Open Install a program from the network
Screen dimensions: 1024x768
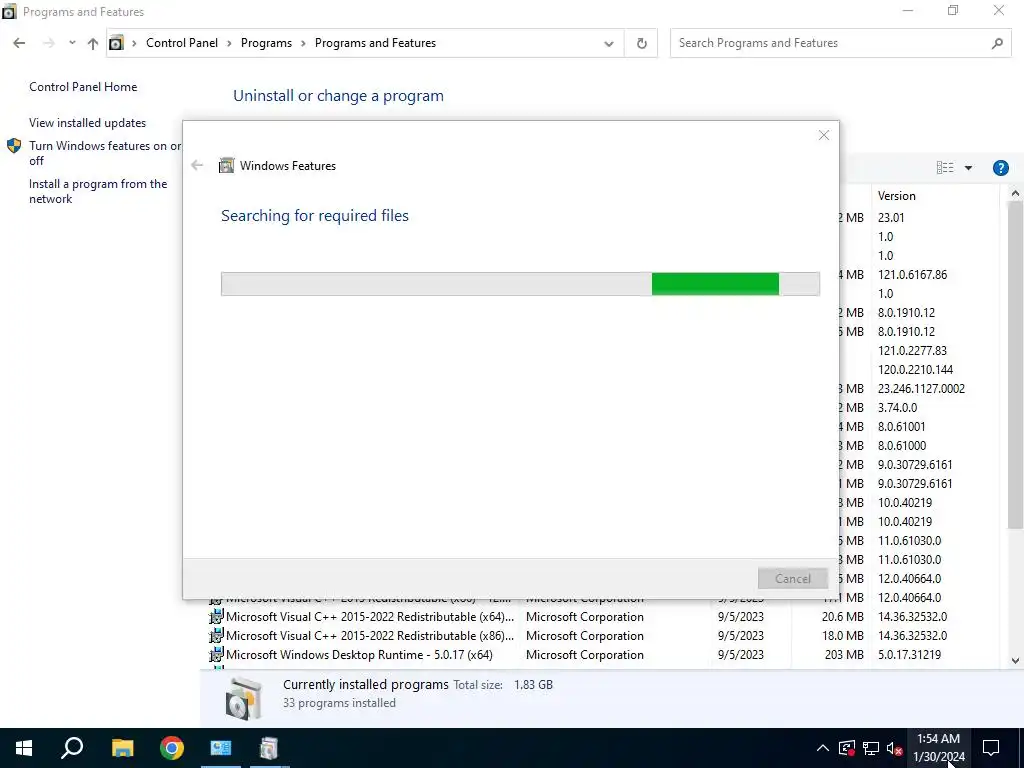coord(98,191)
